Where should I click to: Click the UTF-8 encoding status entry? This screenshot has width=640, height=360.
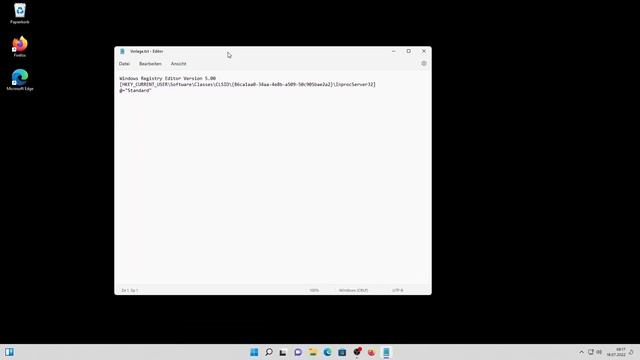point(398,290)
